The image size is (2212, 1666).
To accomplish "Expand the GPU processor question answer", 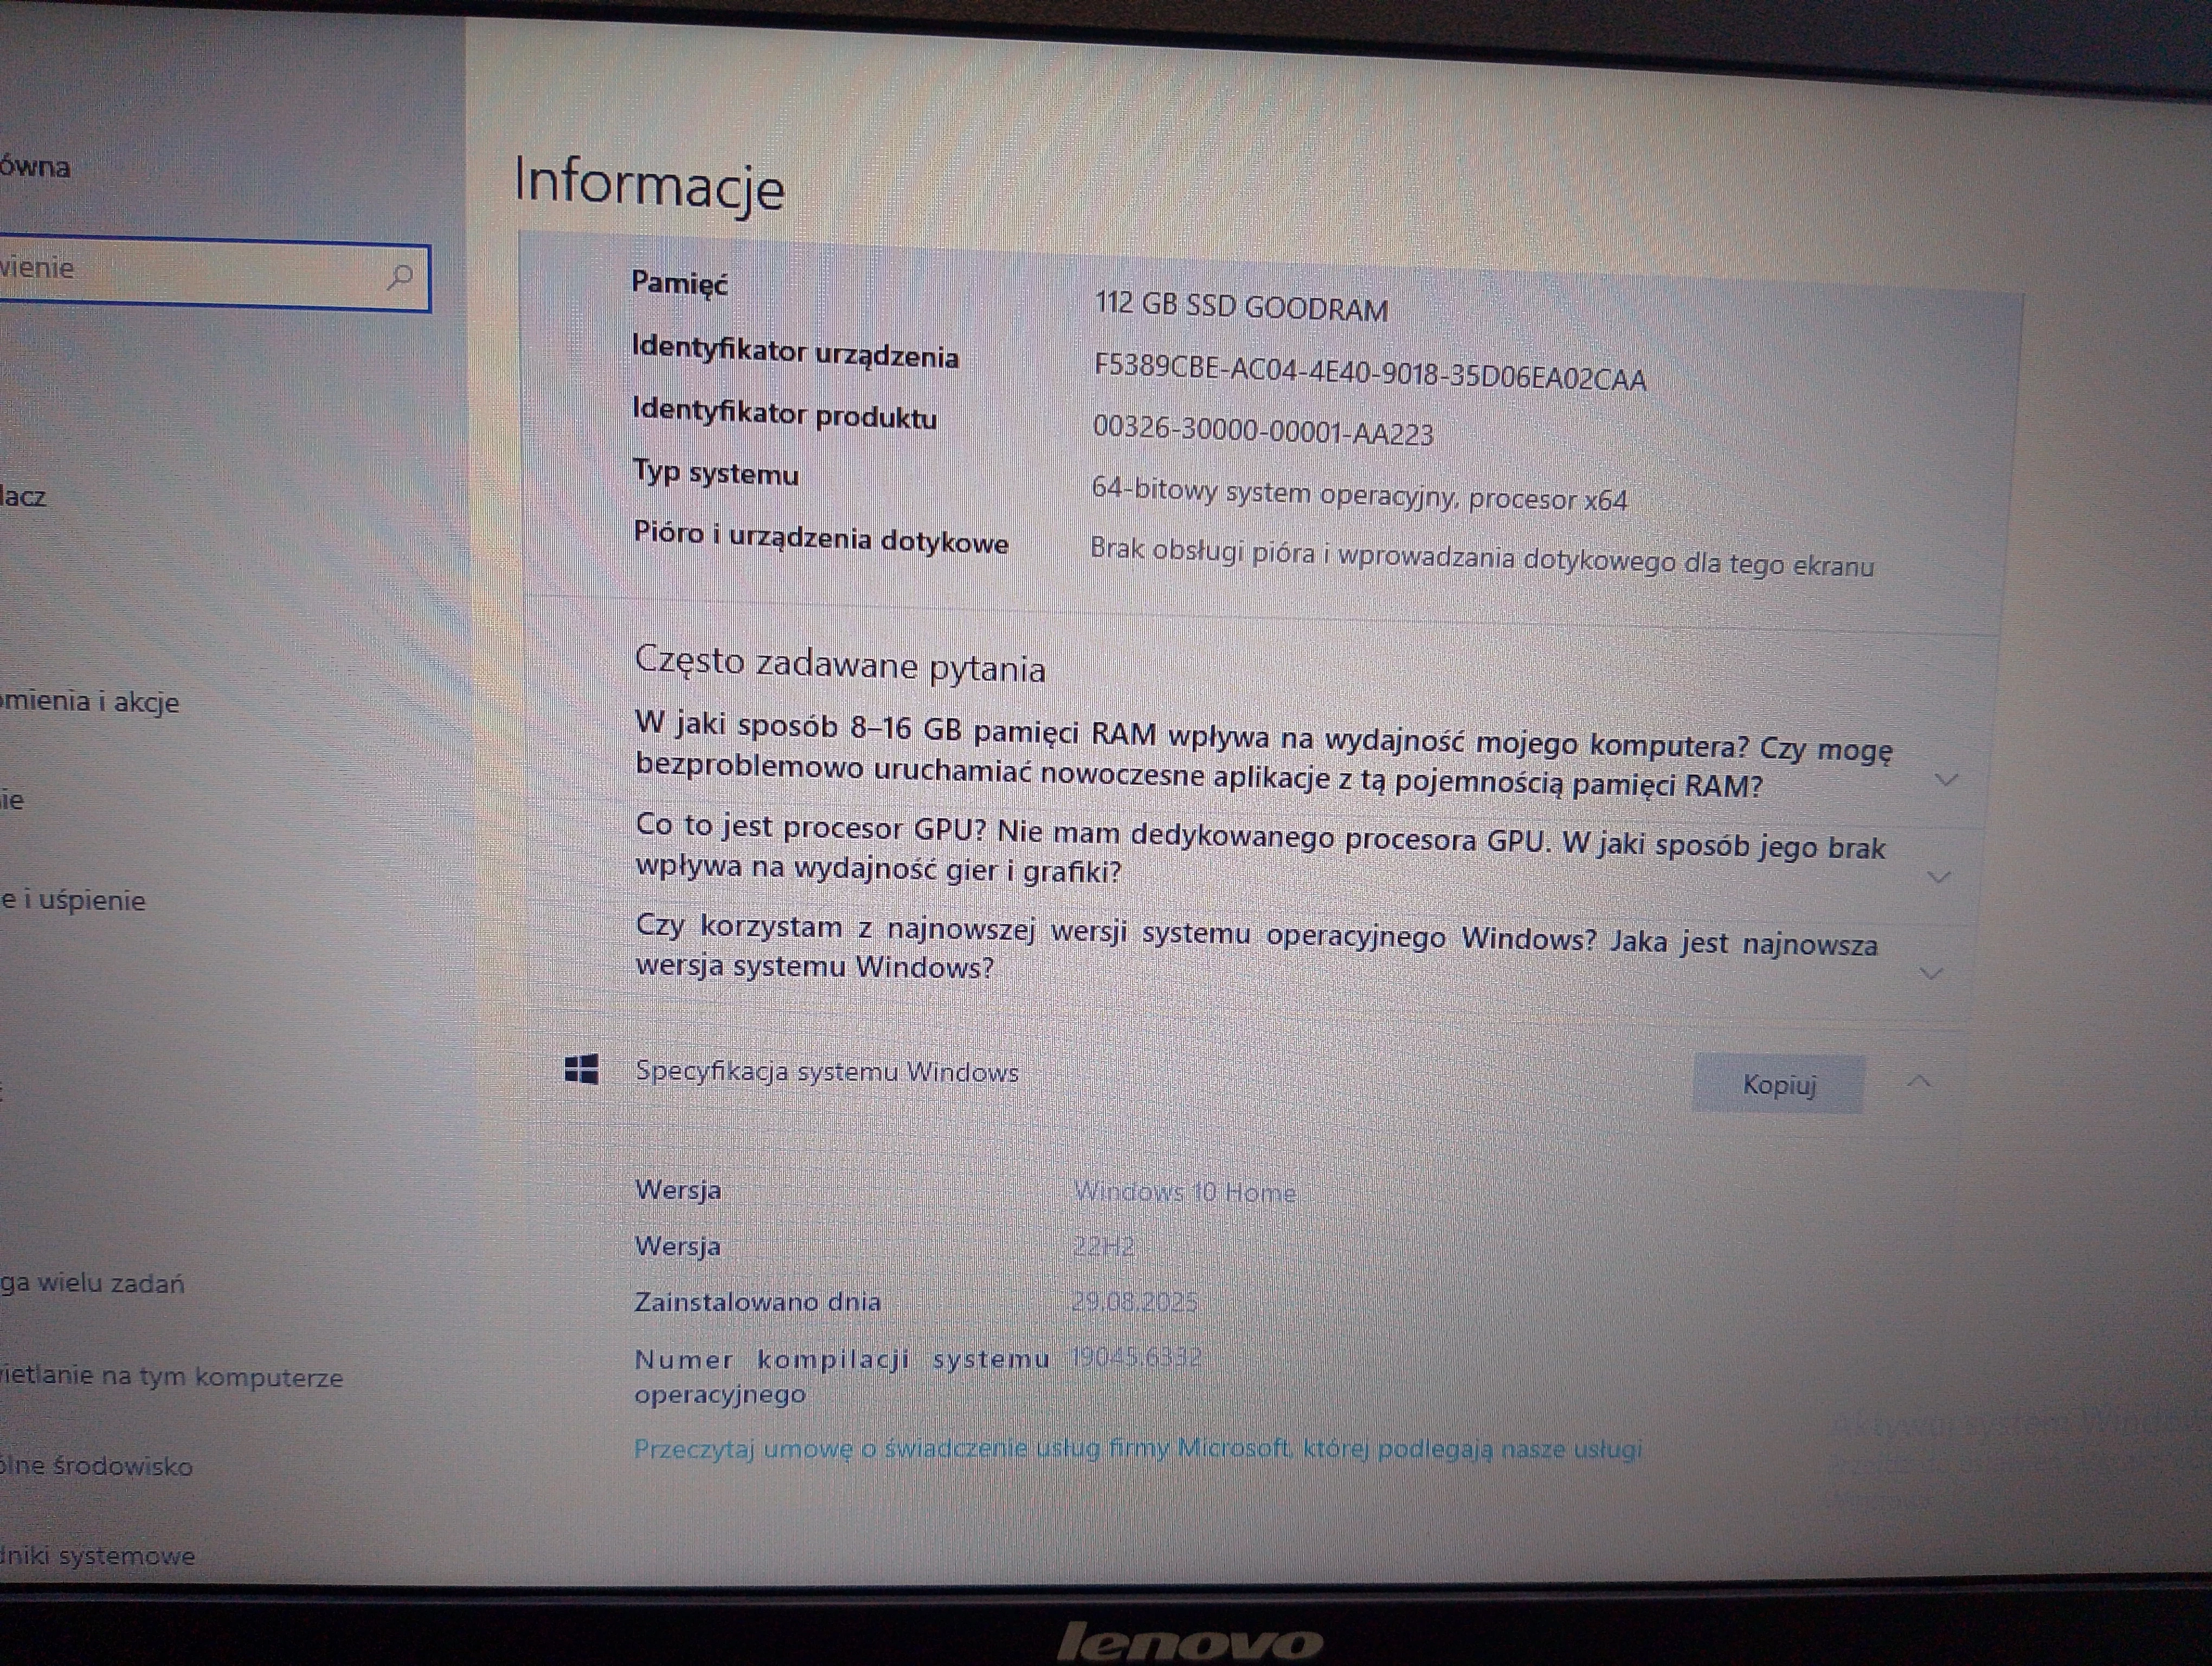I will (x=1938, y=878).
